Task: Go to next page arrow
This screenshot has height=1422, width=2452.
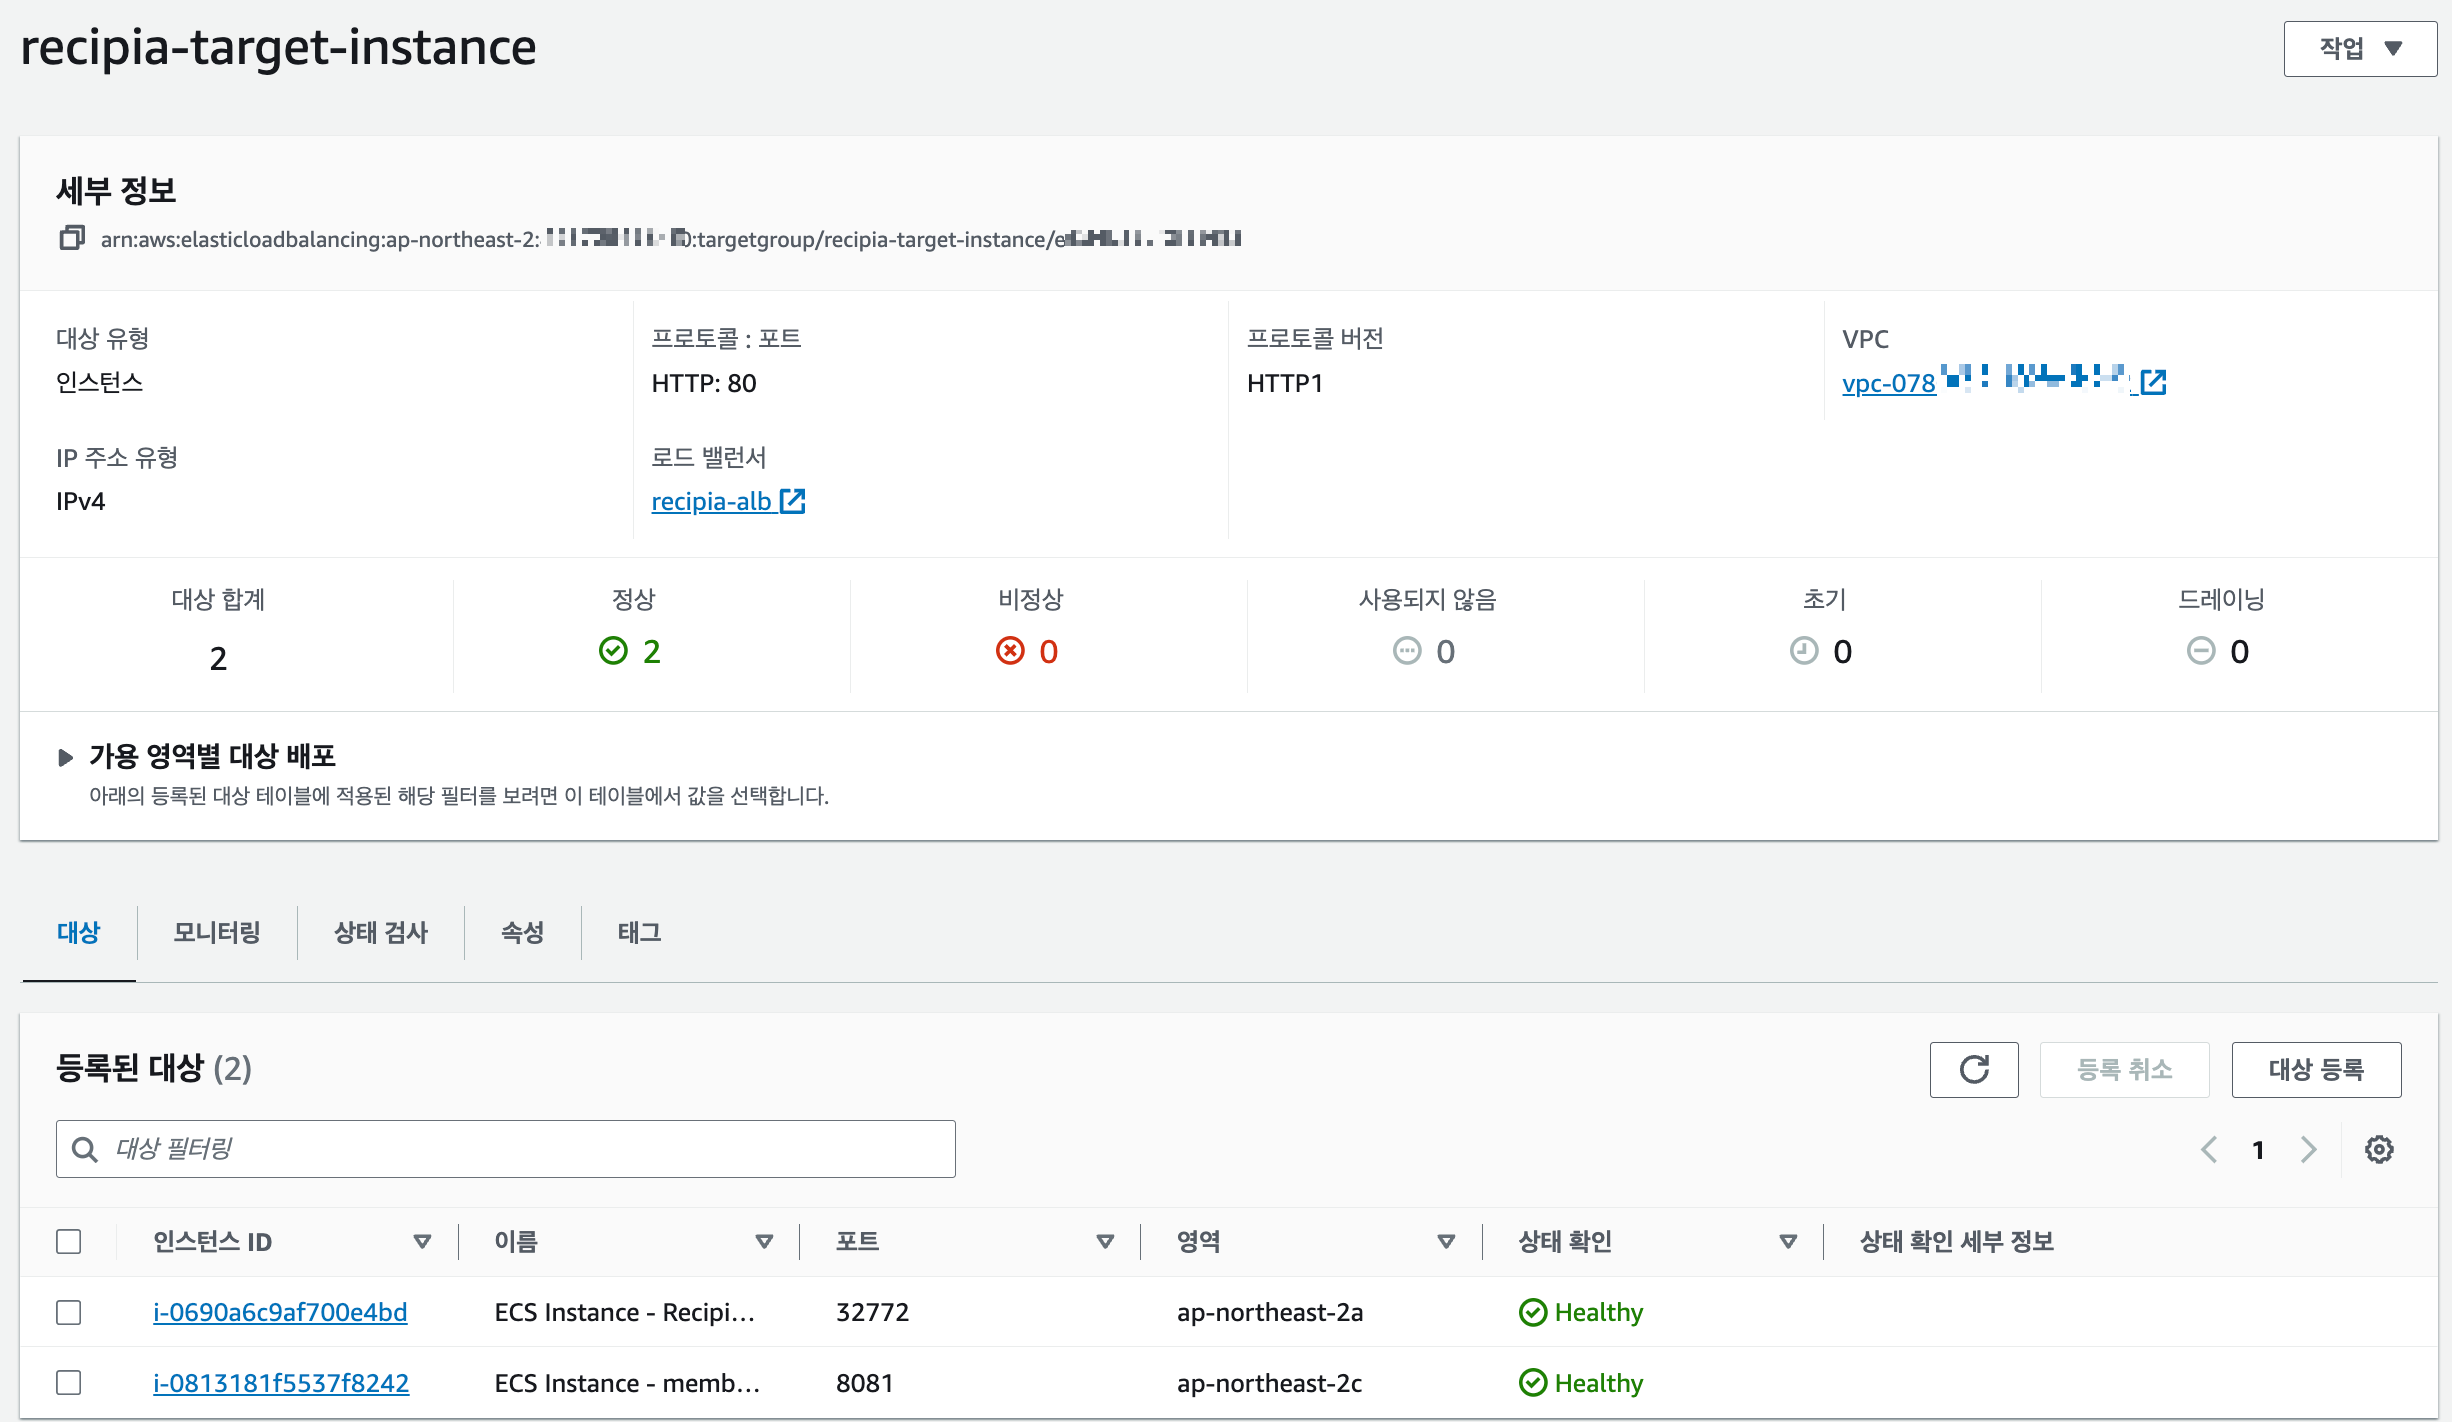Action: point(2308,1149)
